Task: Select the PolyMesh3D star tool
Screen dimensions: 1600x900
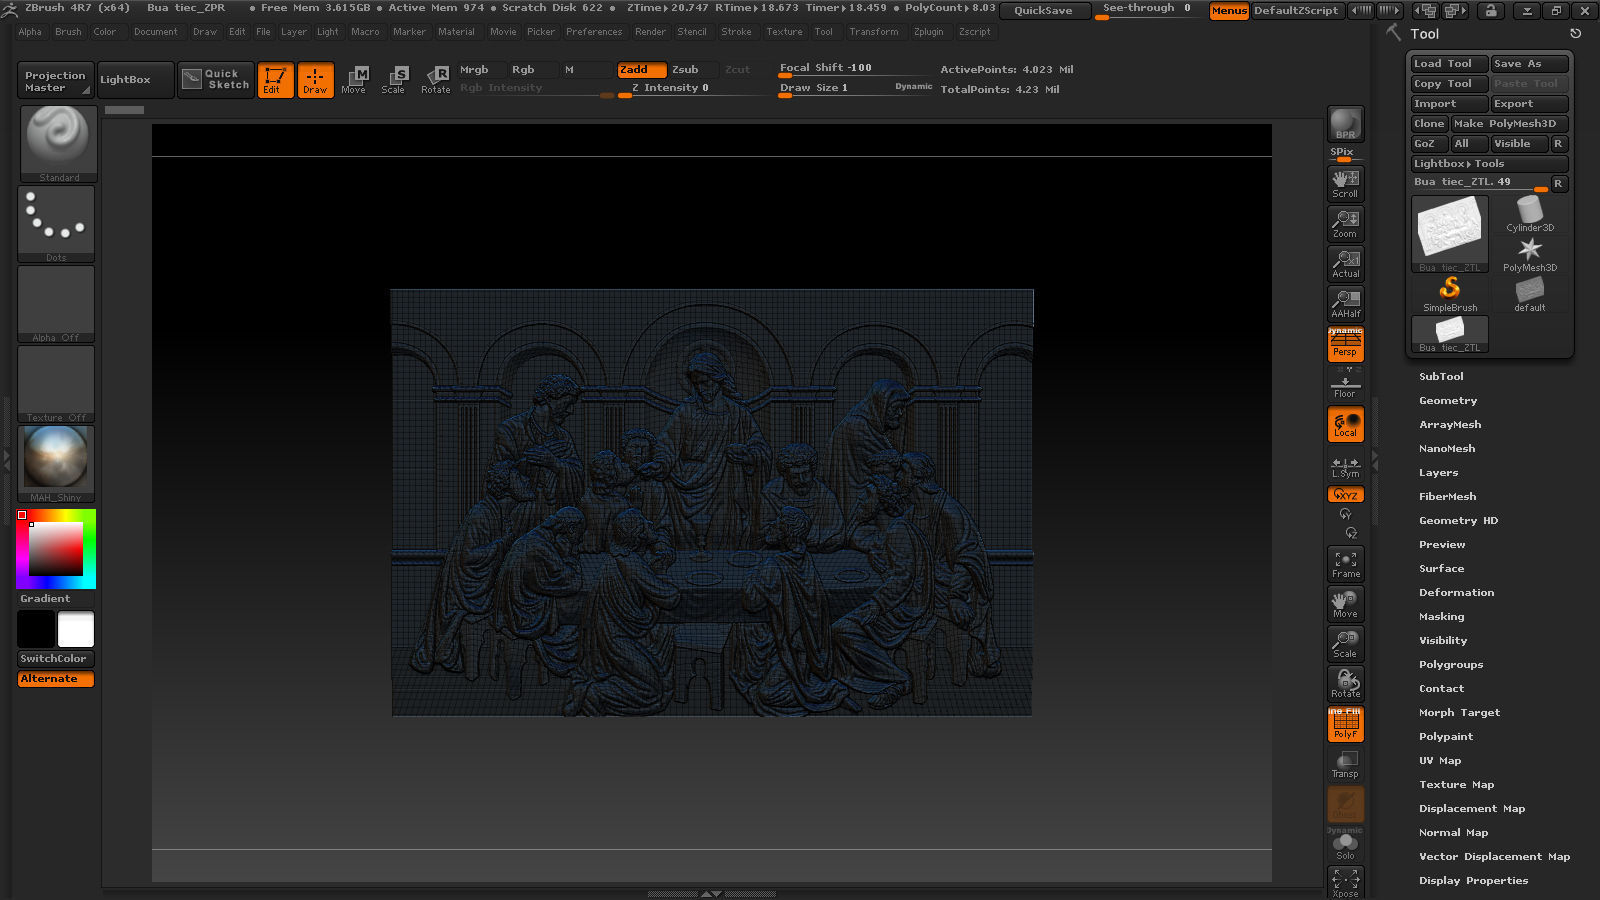Action: 1529,254
